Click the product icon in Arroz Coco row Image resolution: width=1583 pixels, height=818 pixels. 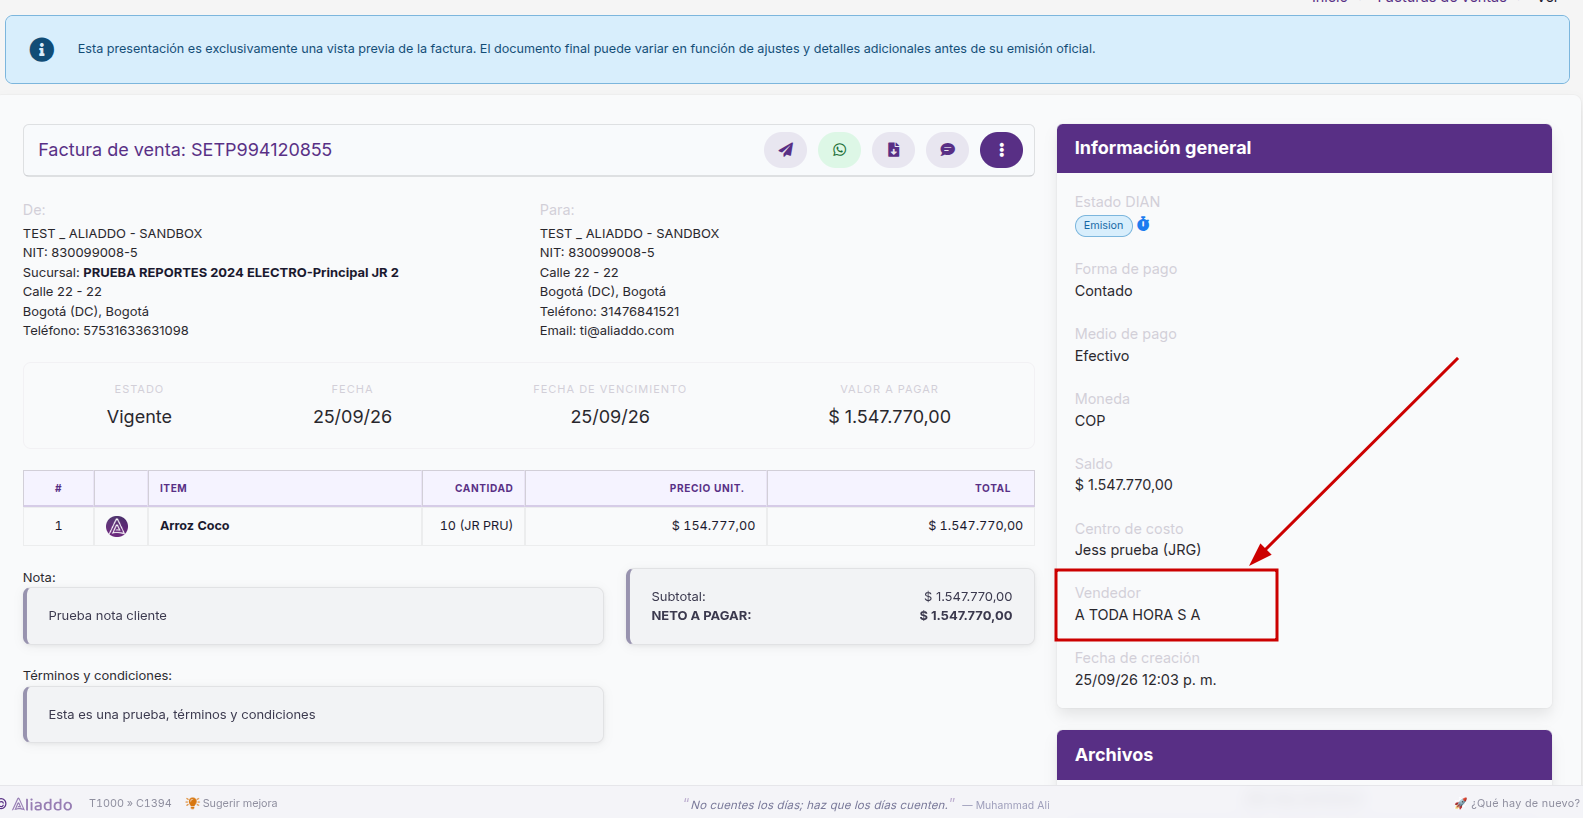[117, 526]
